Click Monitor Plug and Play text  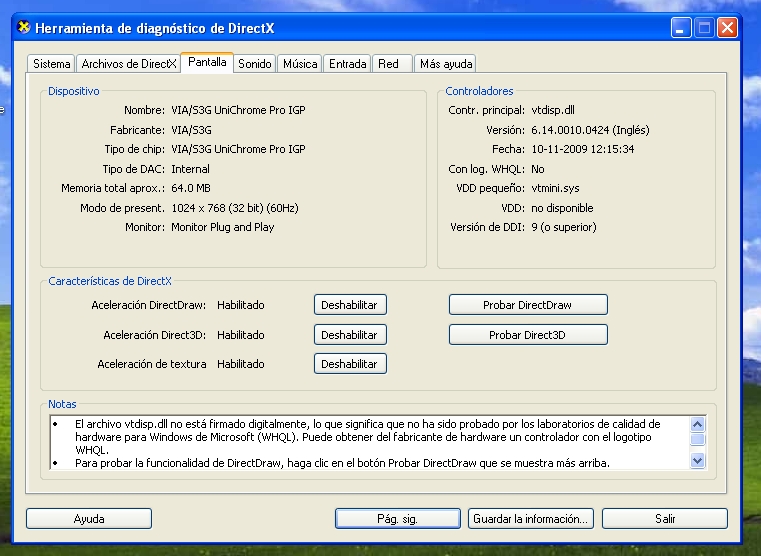[223, 227]
